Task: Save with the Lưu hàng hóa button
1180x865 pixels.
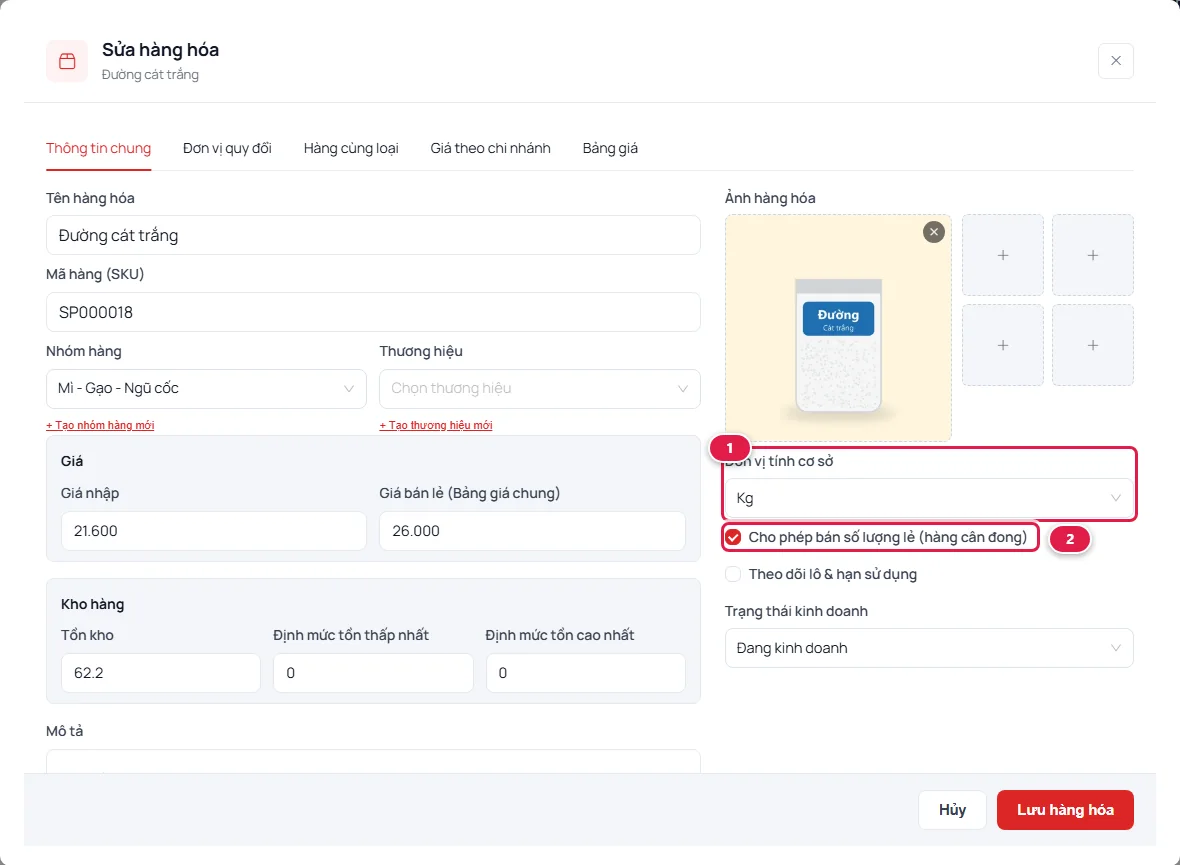Action: [x=1065, y=810]
